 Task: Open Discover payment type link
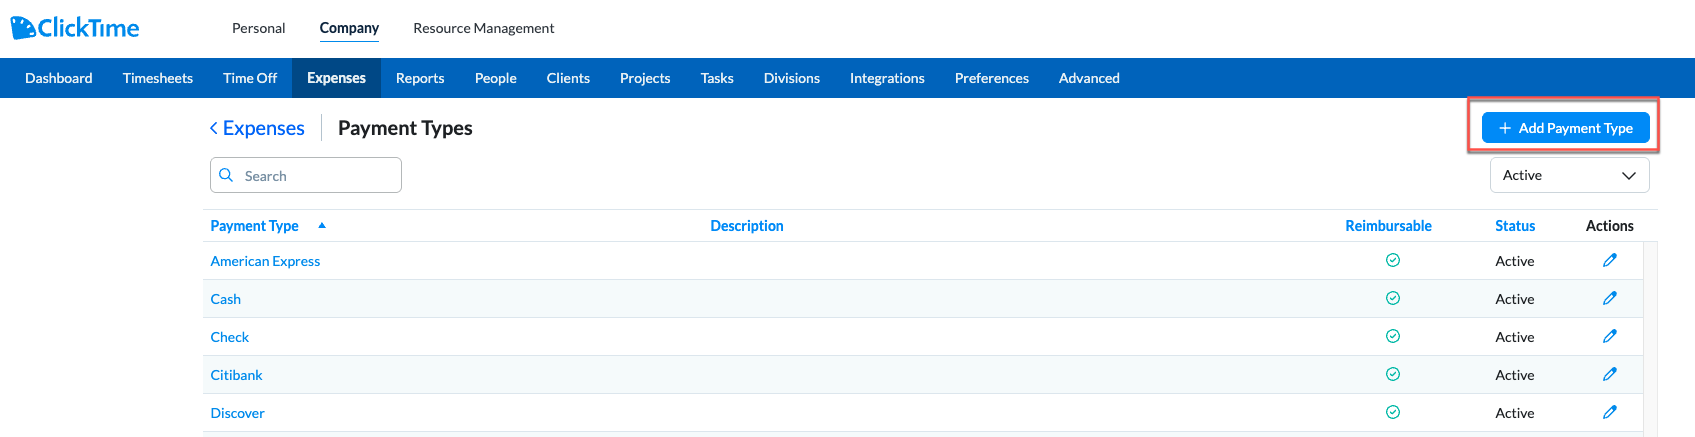(237, 413)
